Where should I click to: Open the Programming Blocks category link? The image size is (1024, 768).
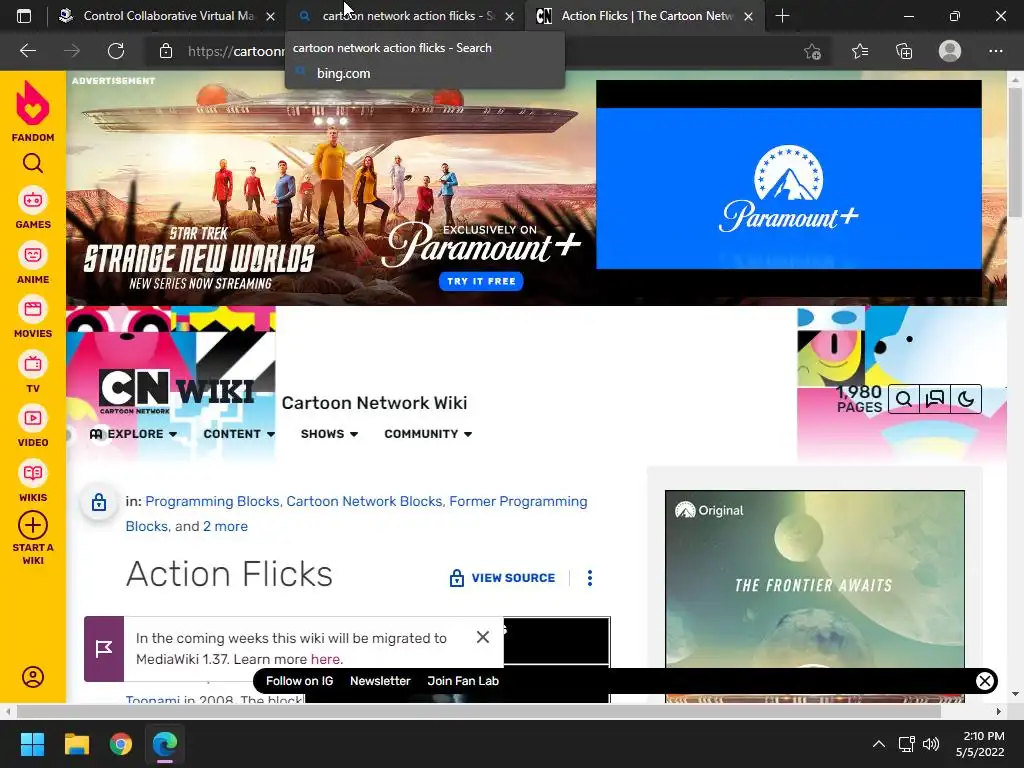click(x=212, y=502)
